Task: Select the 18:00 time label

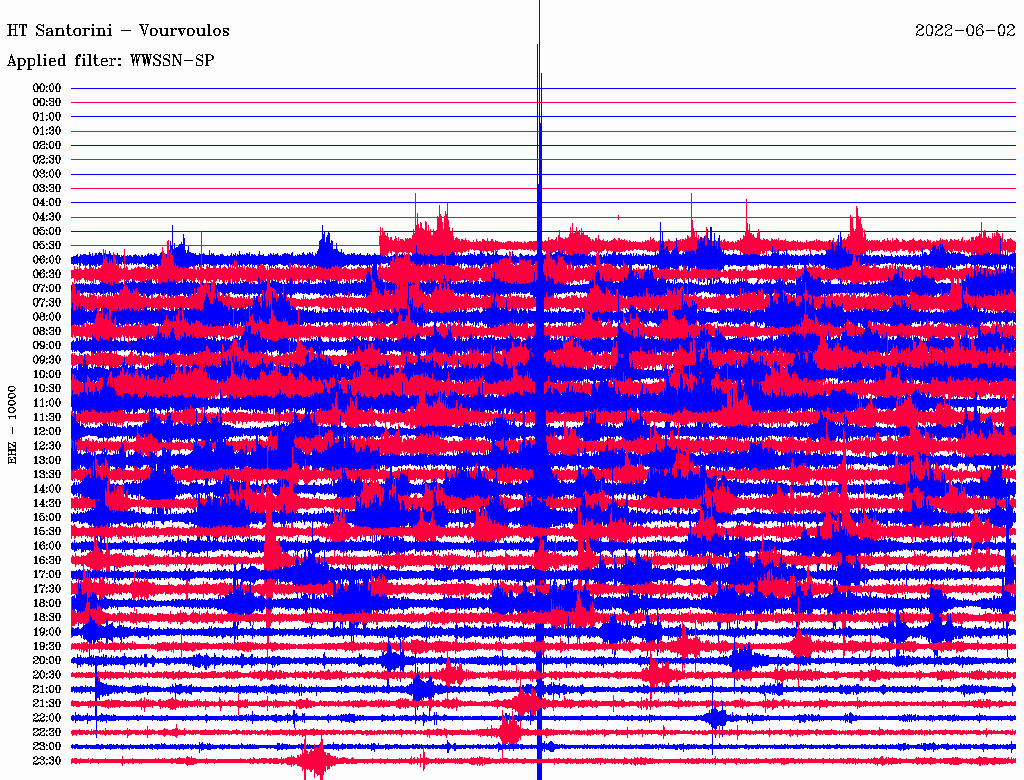Action: [x=47, y=604]
